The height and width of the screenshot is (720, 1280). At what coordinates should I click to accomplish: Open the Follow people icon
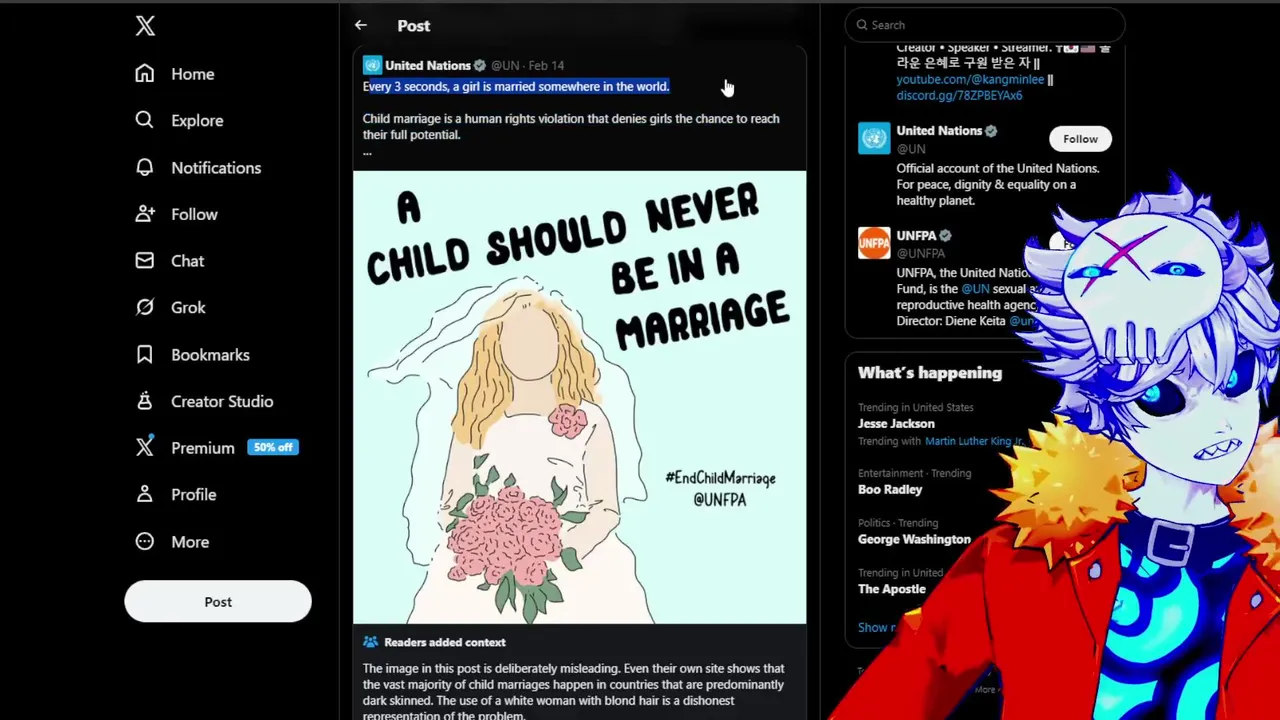(145, 214)
